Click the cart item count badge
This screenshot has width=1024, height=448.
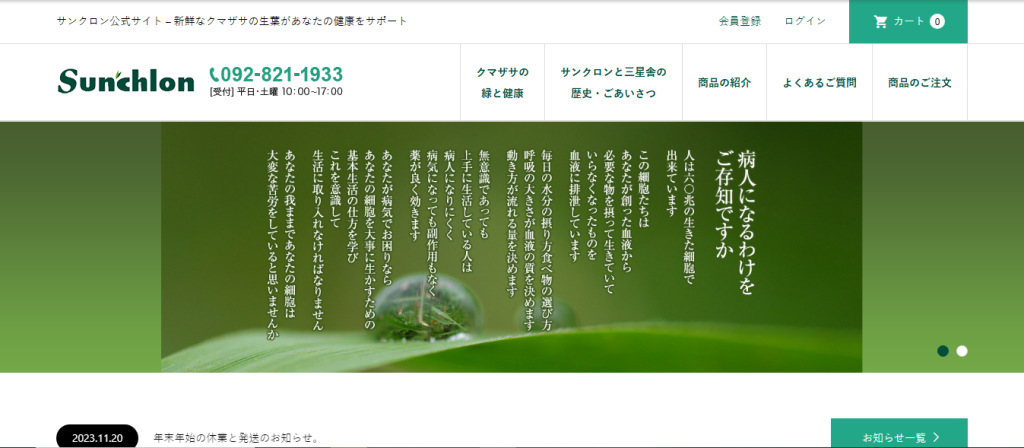(937, 21)
